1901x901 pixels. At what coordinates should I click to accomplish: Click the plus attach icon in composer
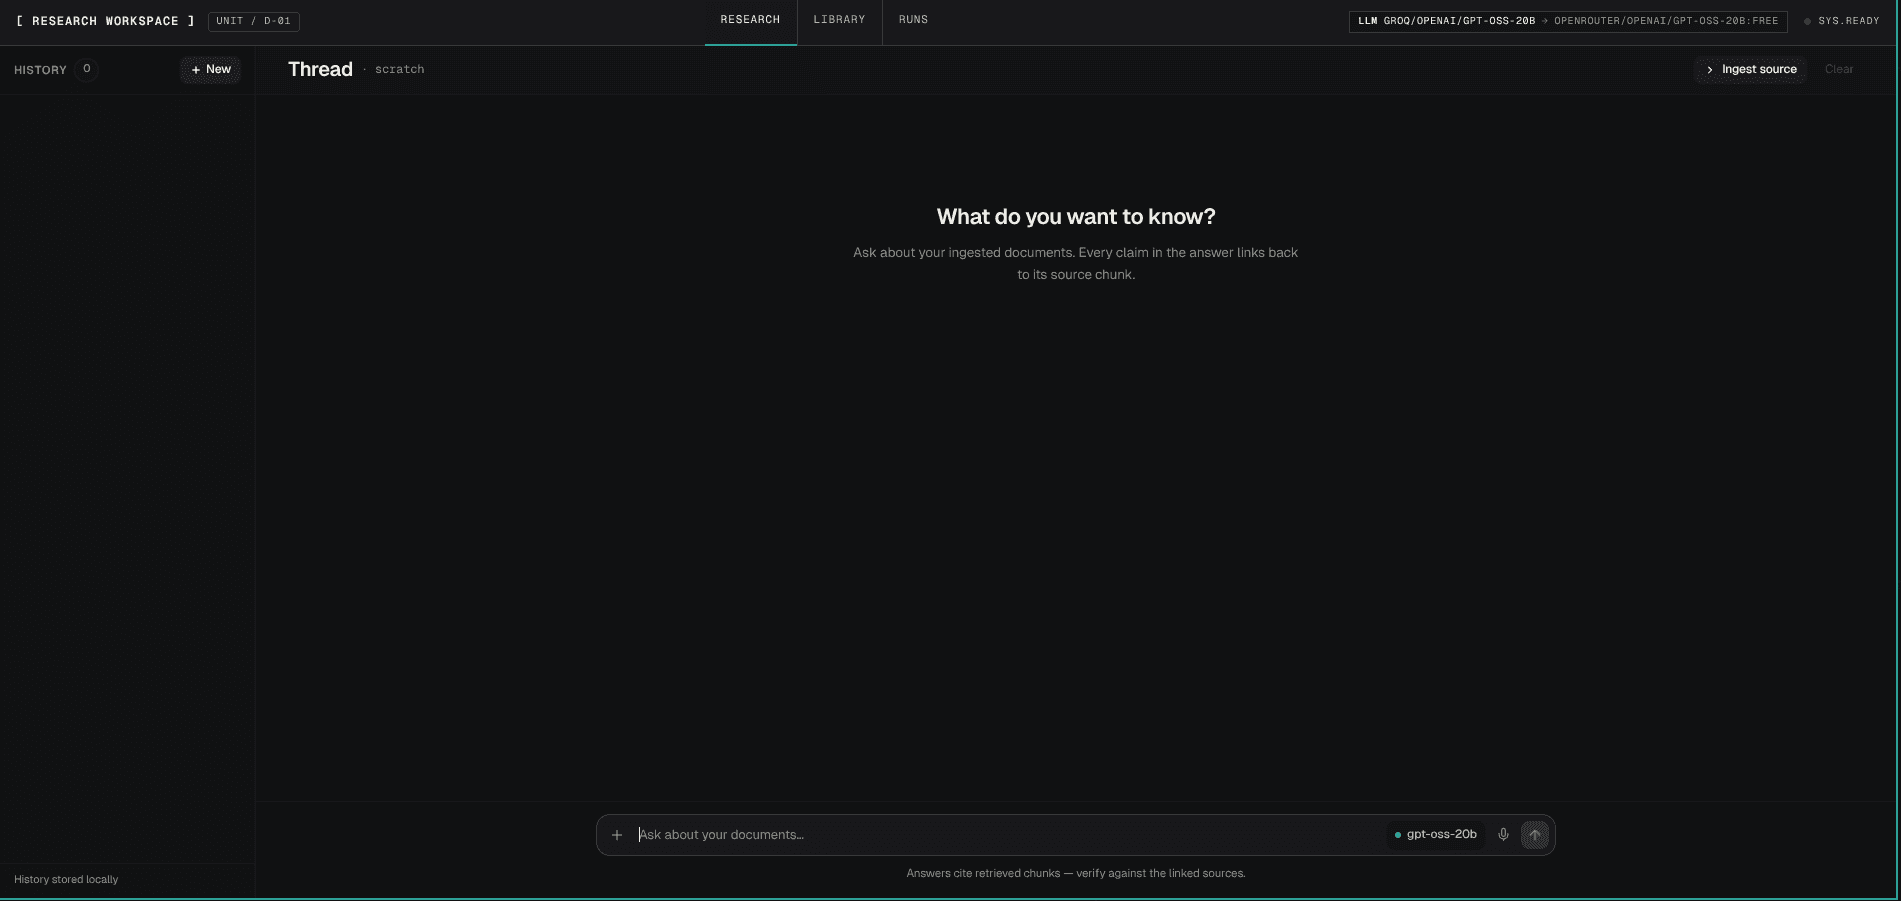(x=617, y=835)
